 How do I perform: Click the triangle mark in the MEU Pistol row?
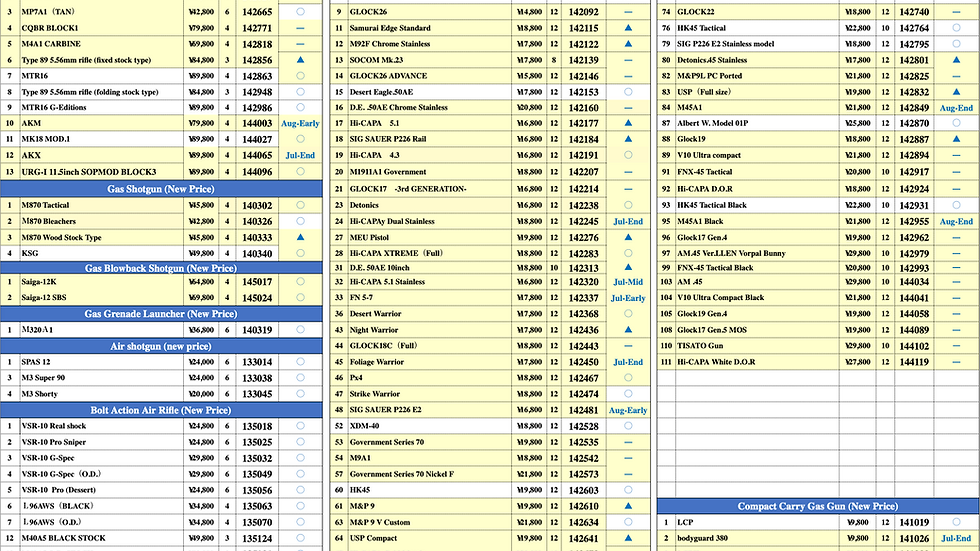click(628, 237)
